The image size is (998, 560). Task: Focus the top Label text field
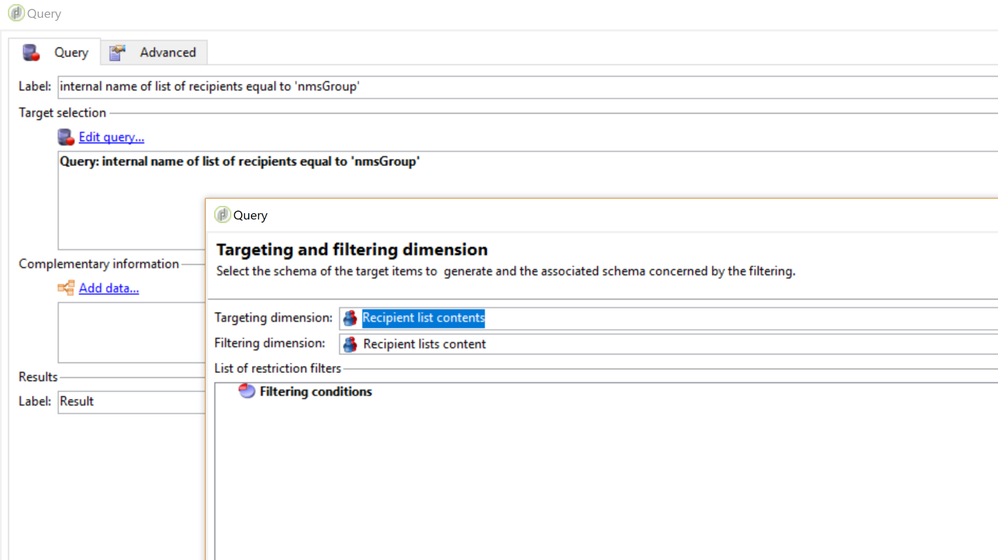(500, 87)
